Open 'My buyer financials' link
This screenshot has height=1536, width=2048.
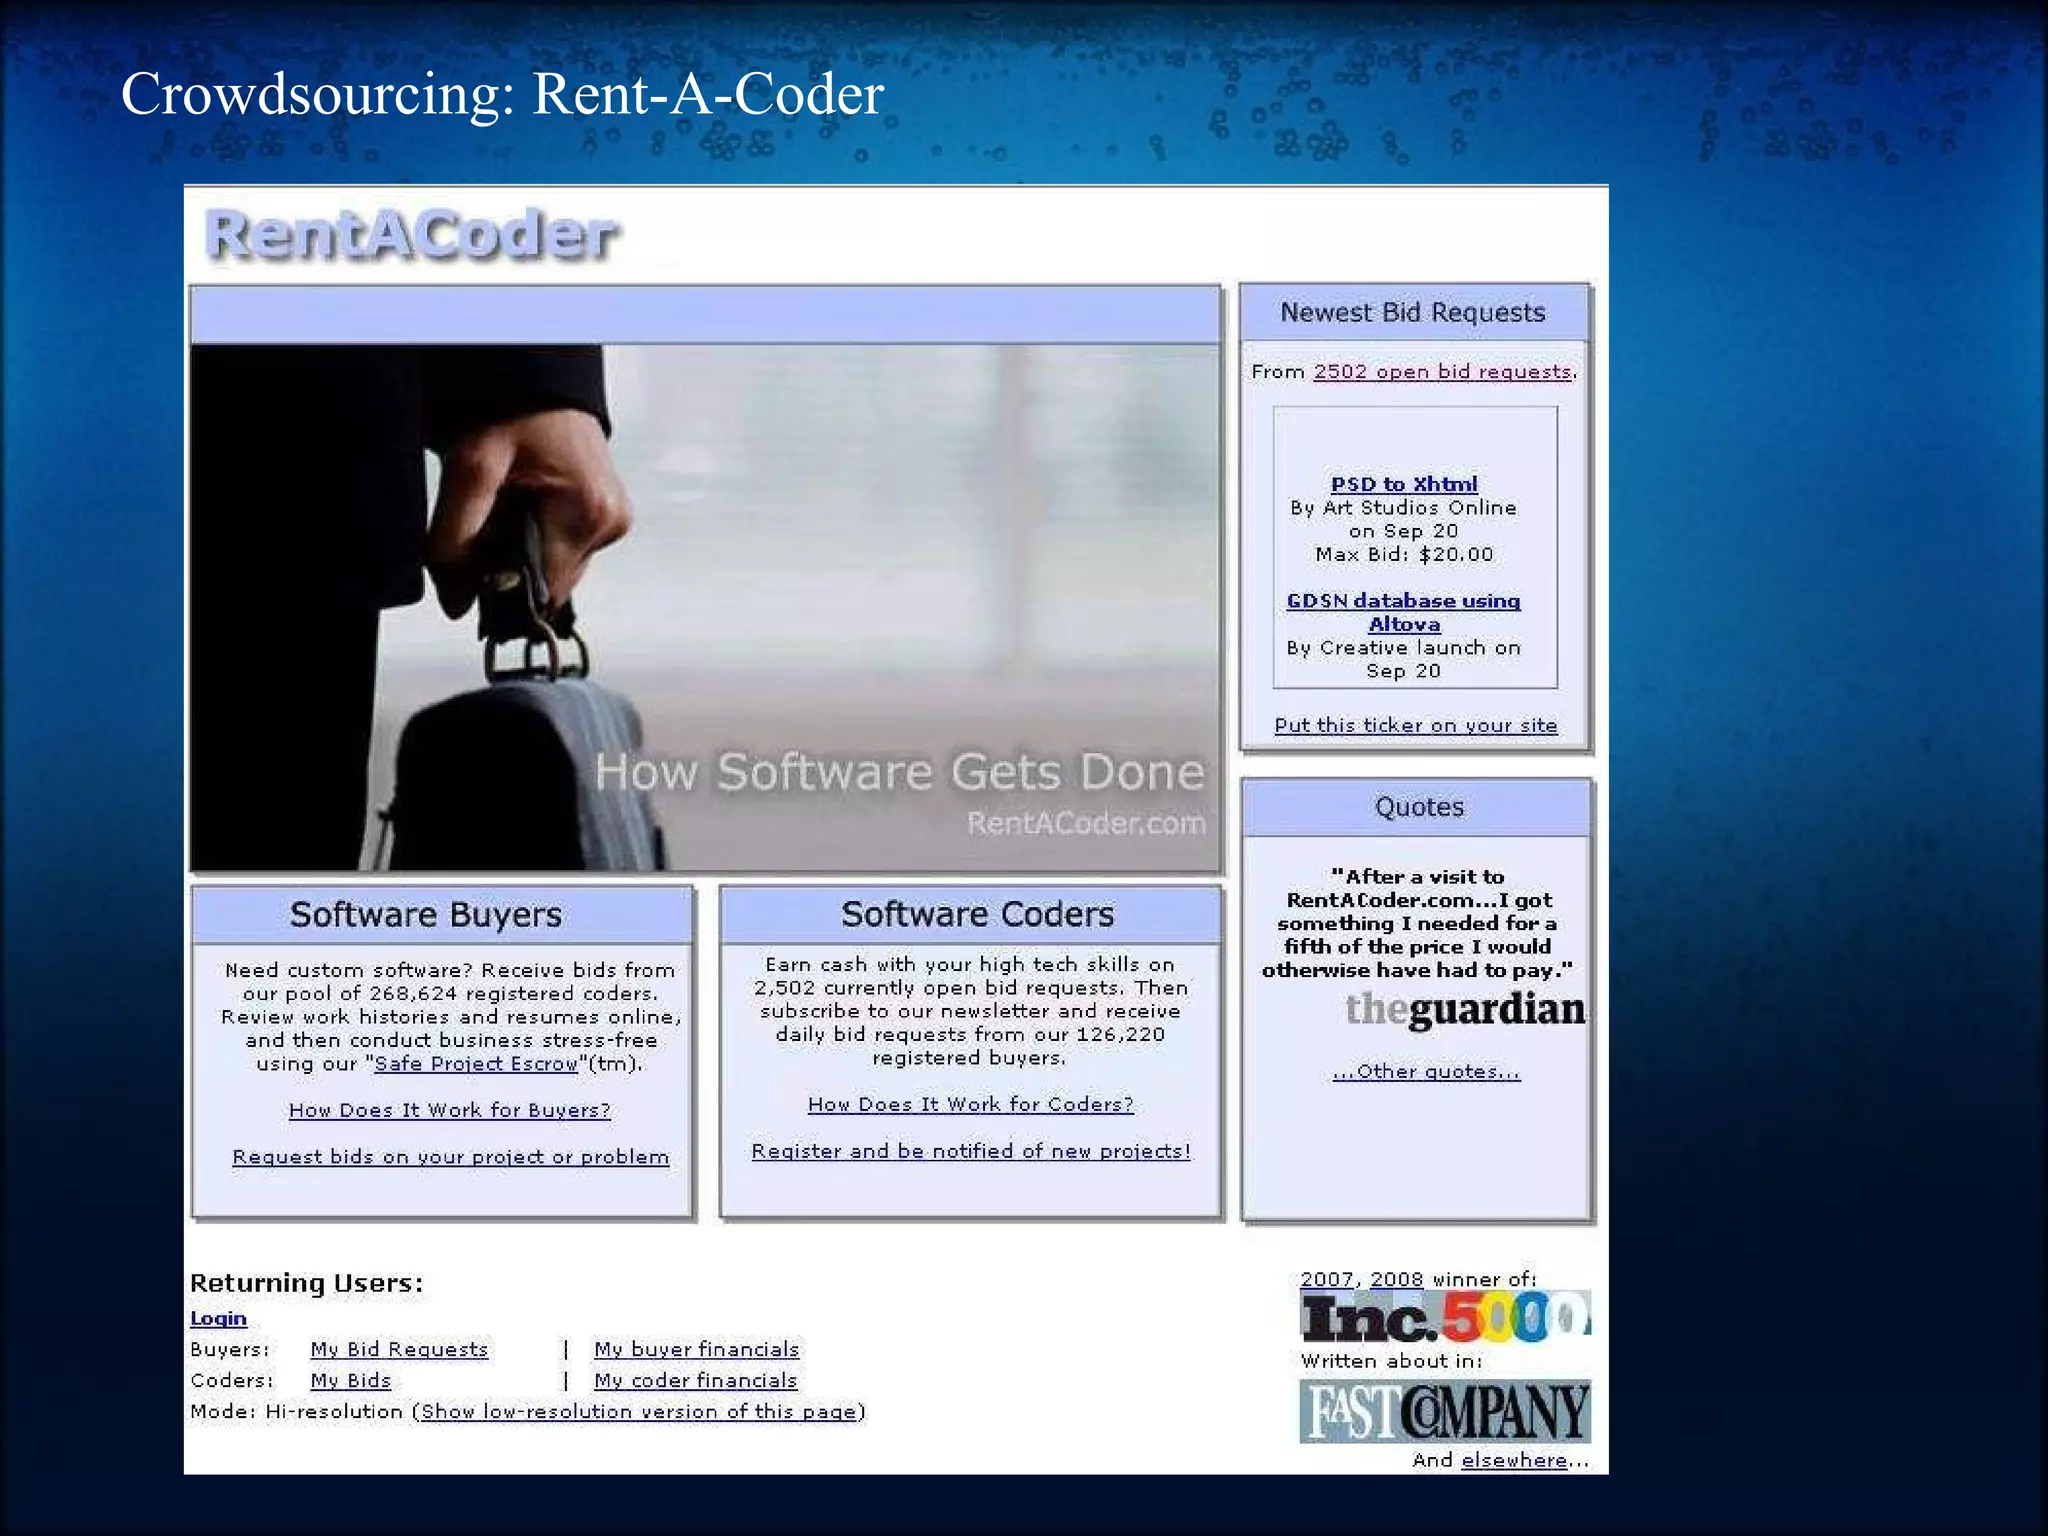coord(697,1350)
